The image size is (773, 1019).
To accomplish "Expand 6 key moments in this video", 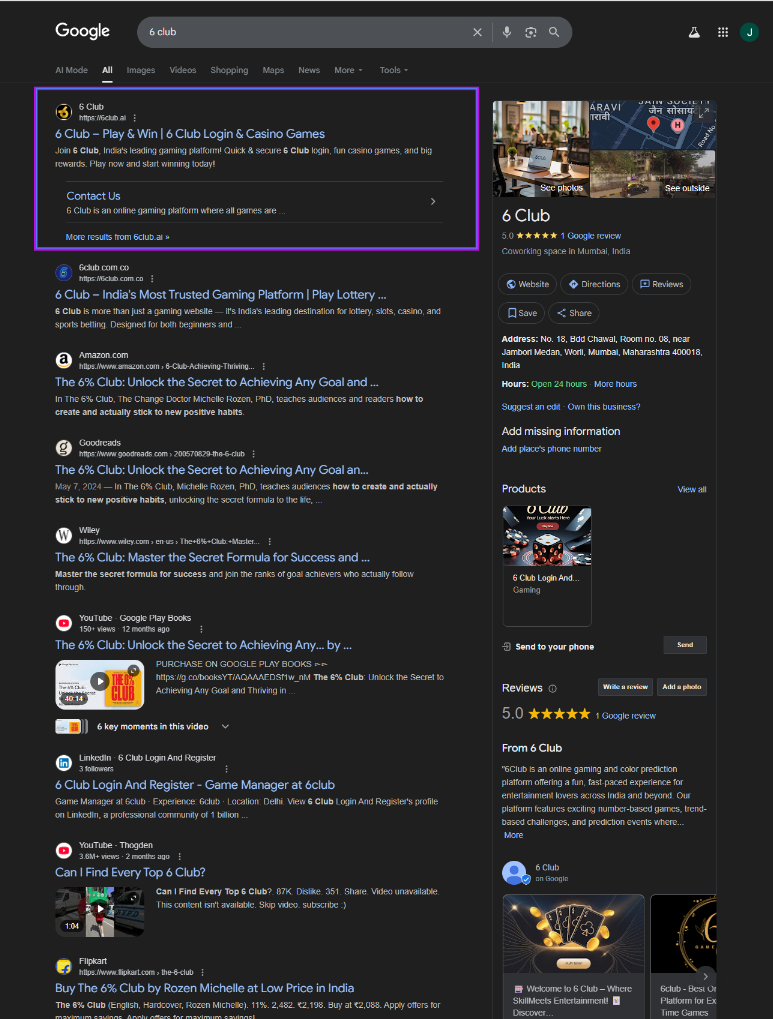I will pyautogui.click(x=225, y=726).
